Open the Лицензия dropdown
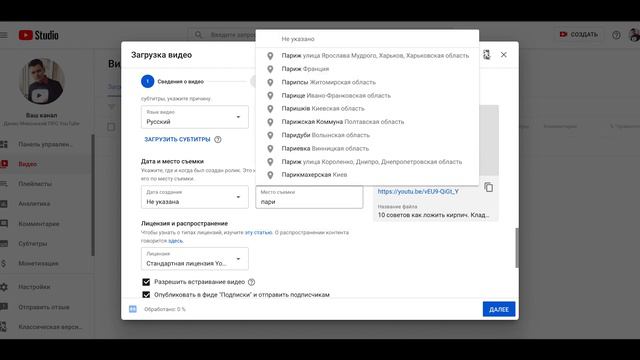This screenshot has width=640, height=360. [x=195, y=259]
